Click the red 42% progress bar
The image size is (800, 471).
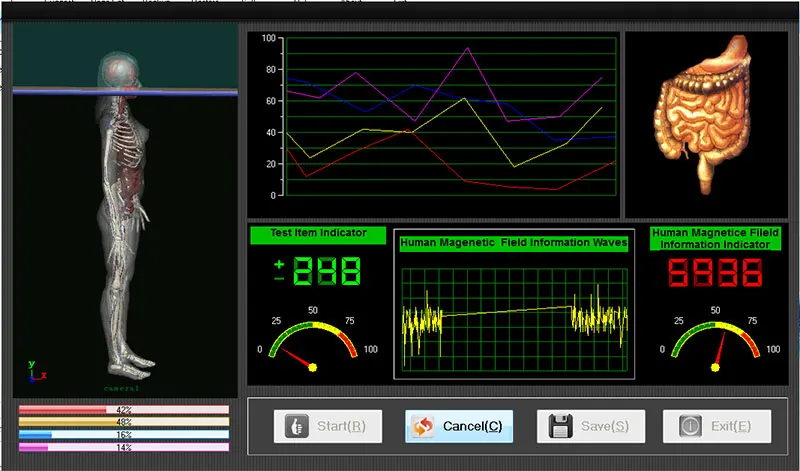coord(124,410)
